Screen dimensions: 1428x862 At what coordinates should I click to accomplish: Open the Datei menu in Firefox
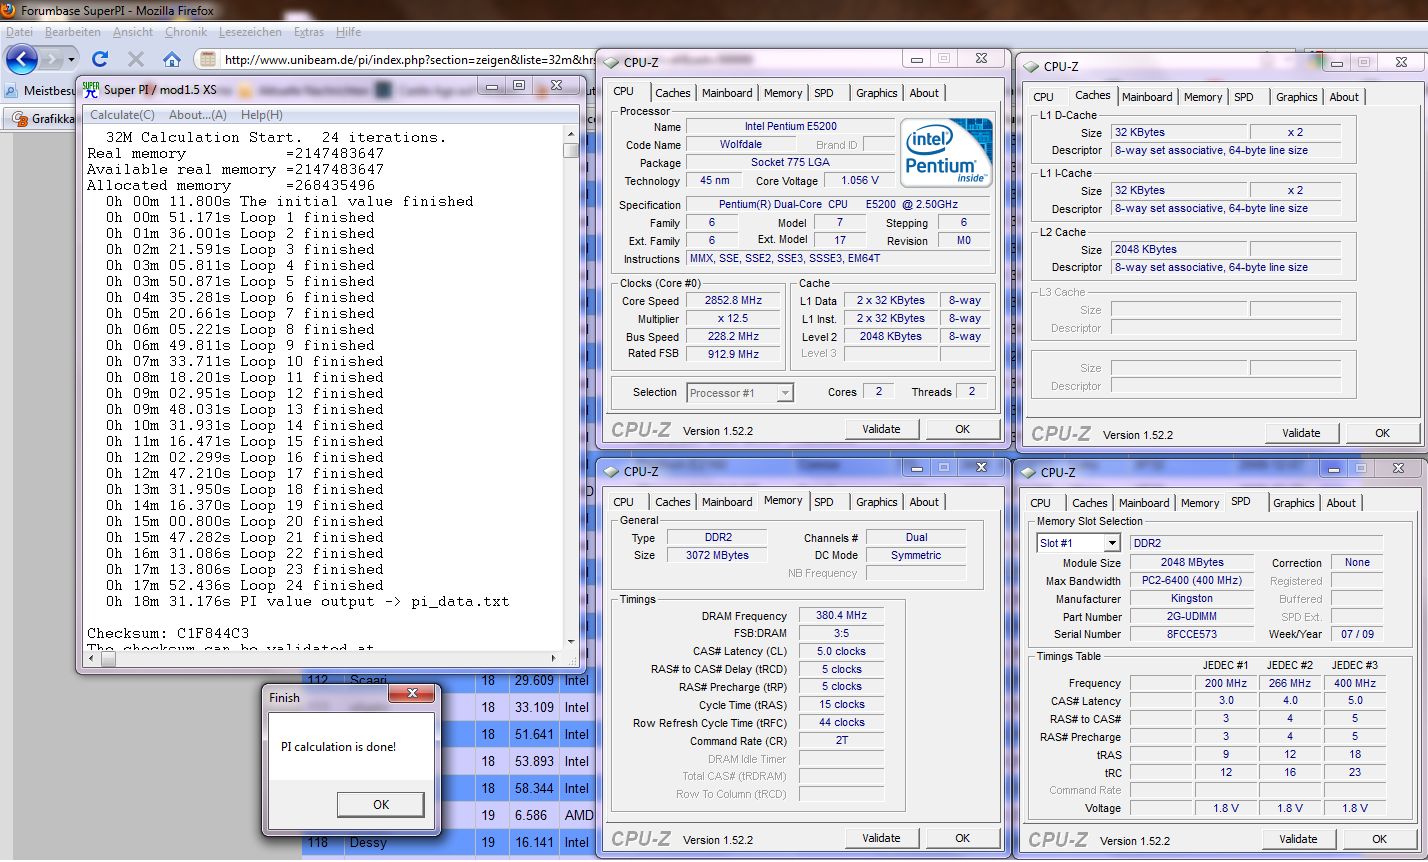click(19, 32)
